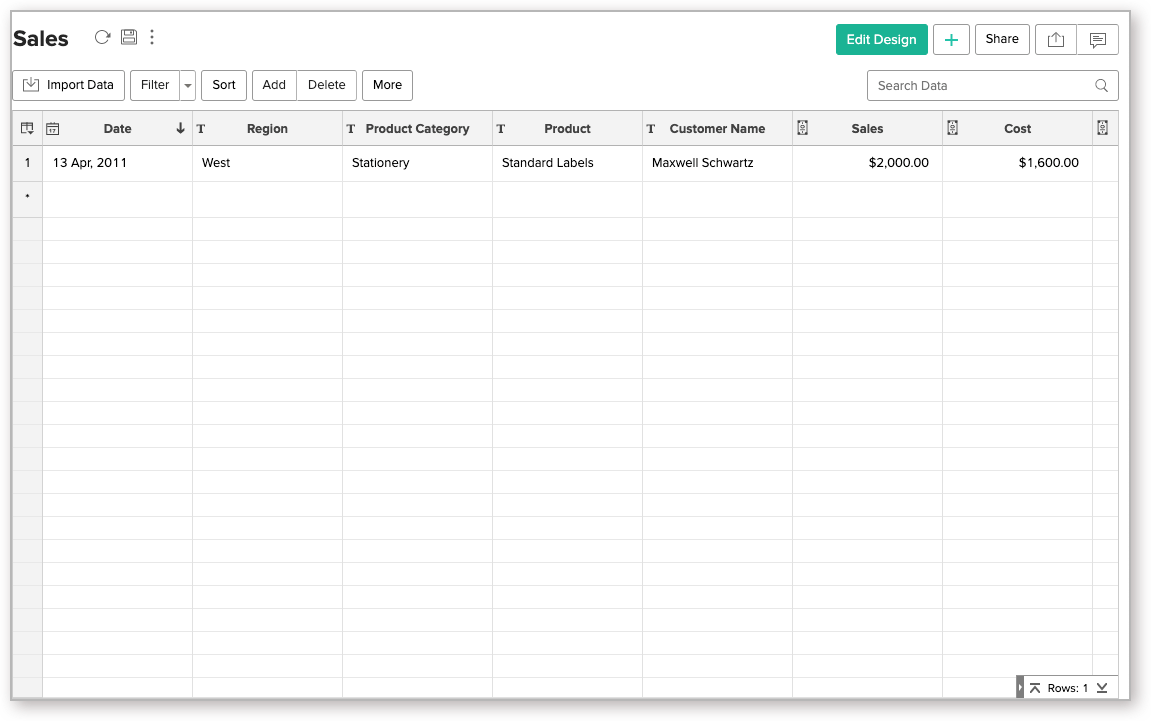
Task: Select the Product Category column header
Action: tap(417, 128)
